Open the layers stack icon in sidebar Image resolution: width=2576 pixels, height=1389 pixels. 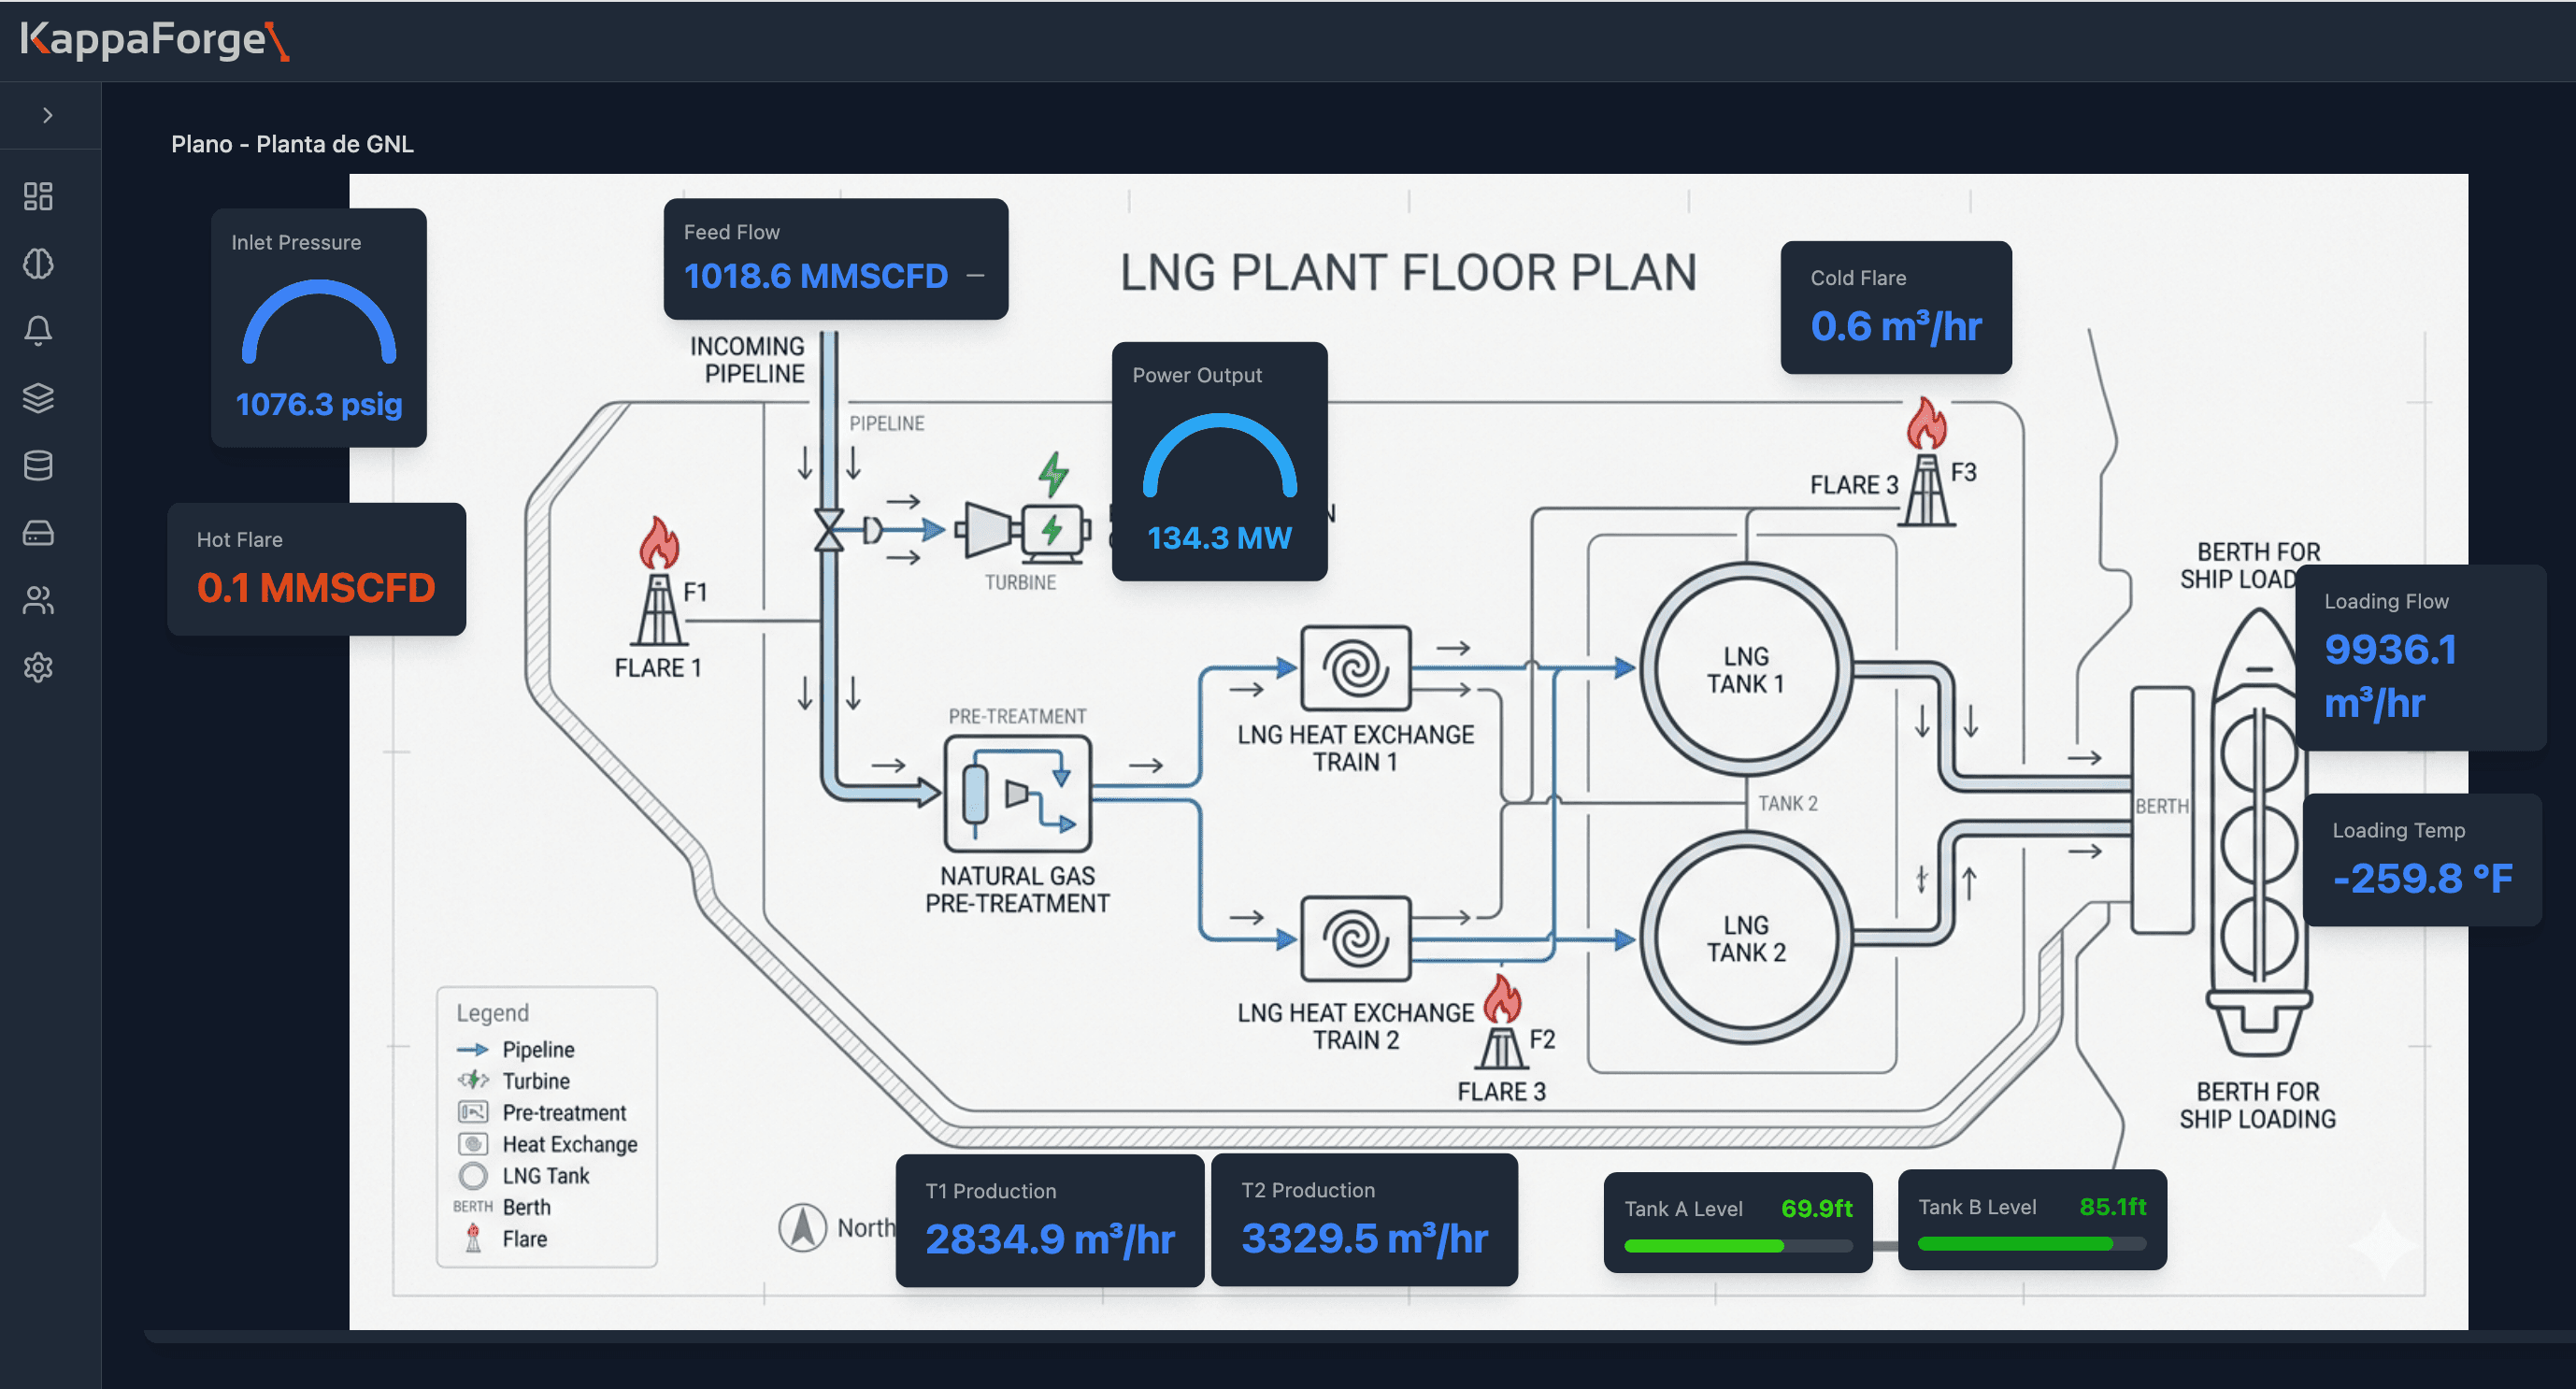[x=38, y=398]
